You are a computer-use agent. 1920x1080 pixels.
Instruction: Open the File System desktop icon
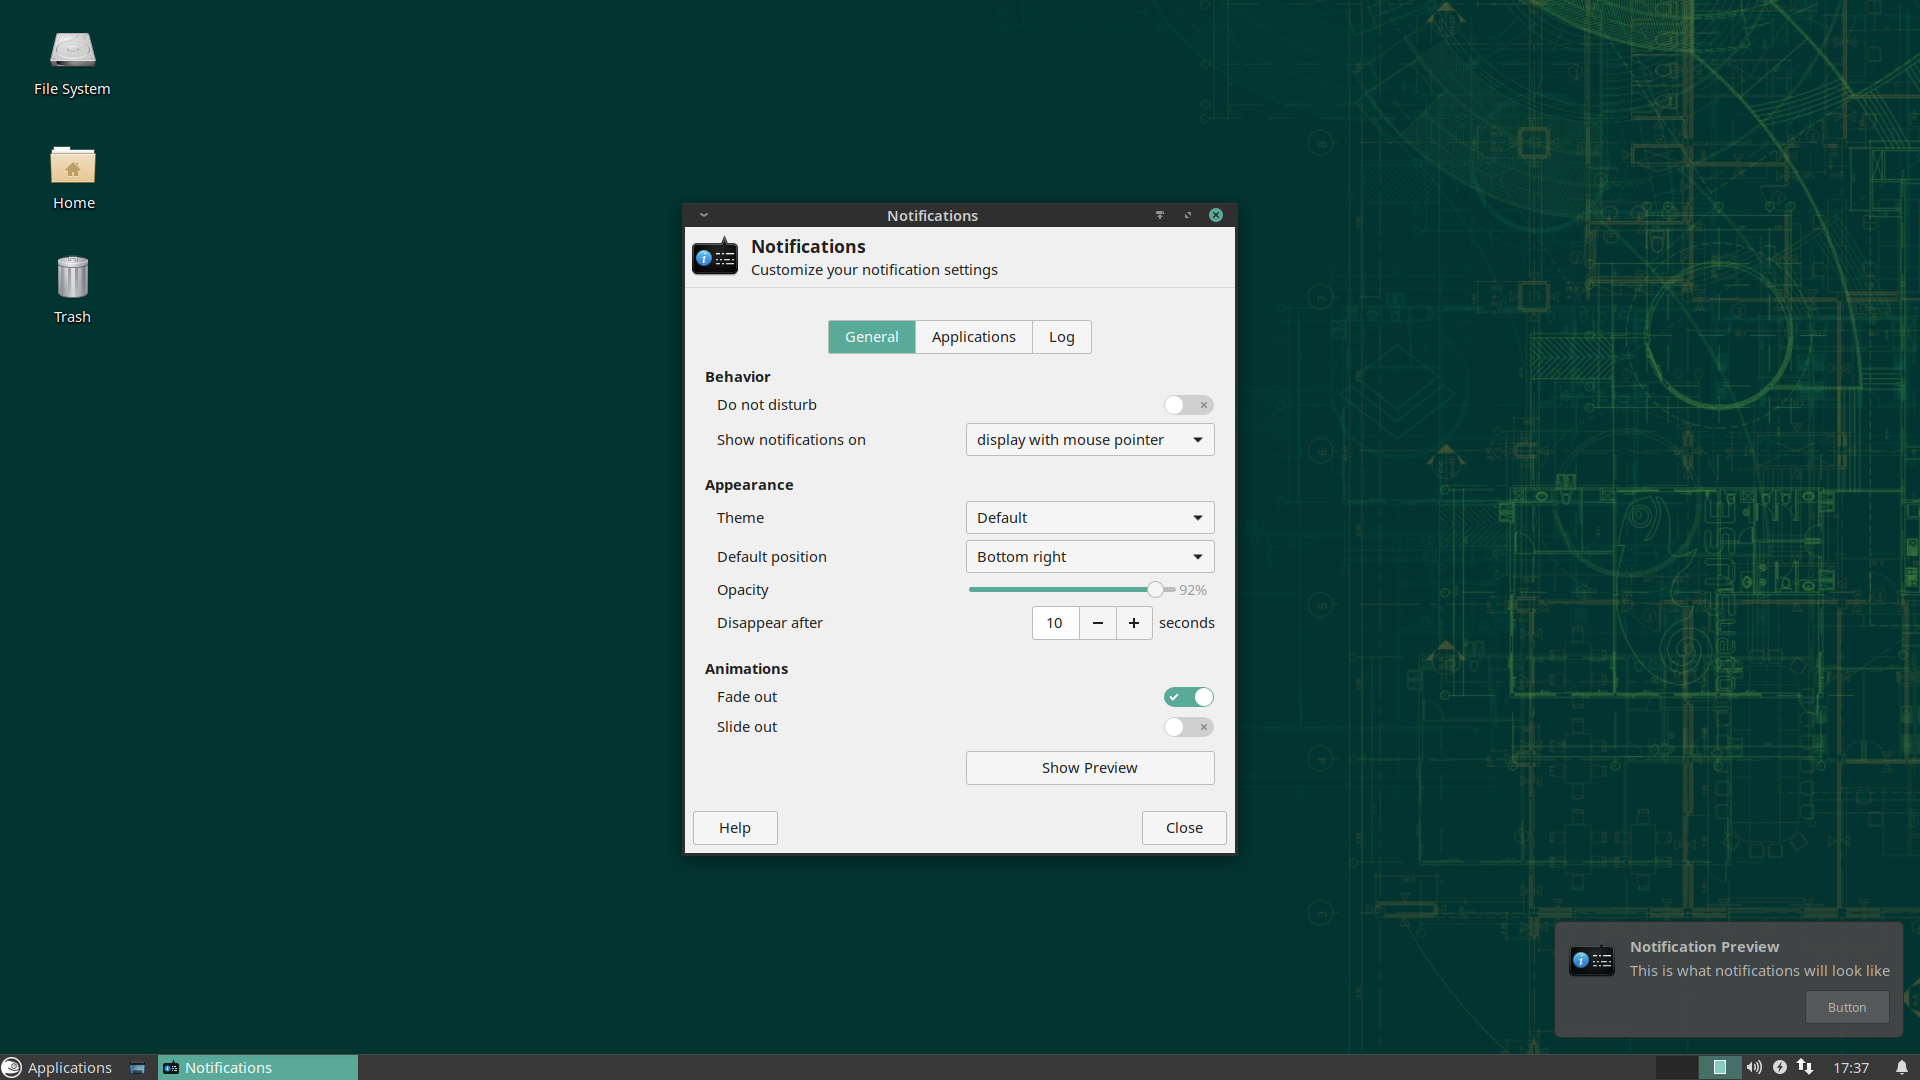point(72,62)
